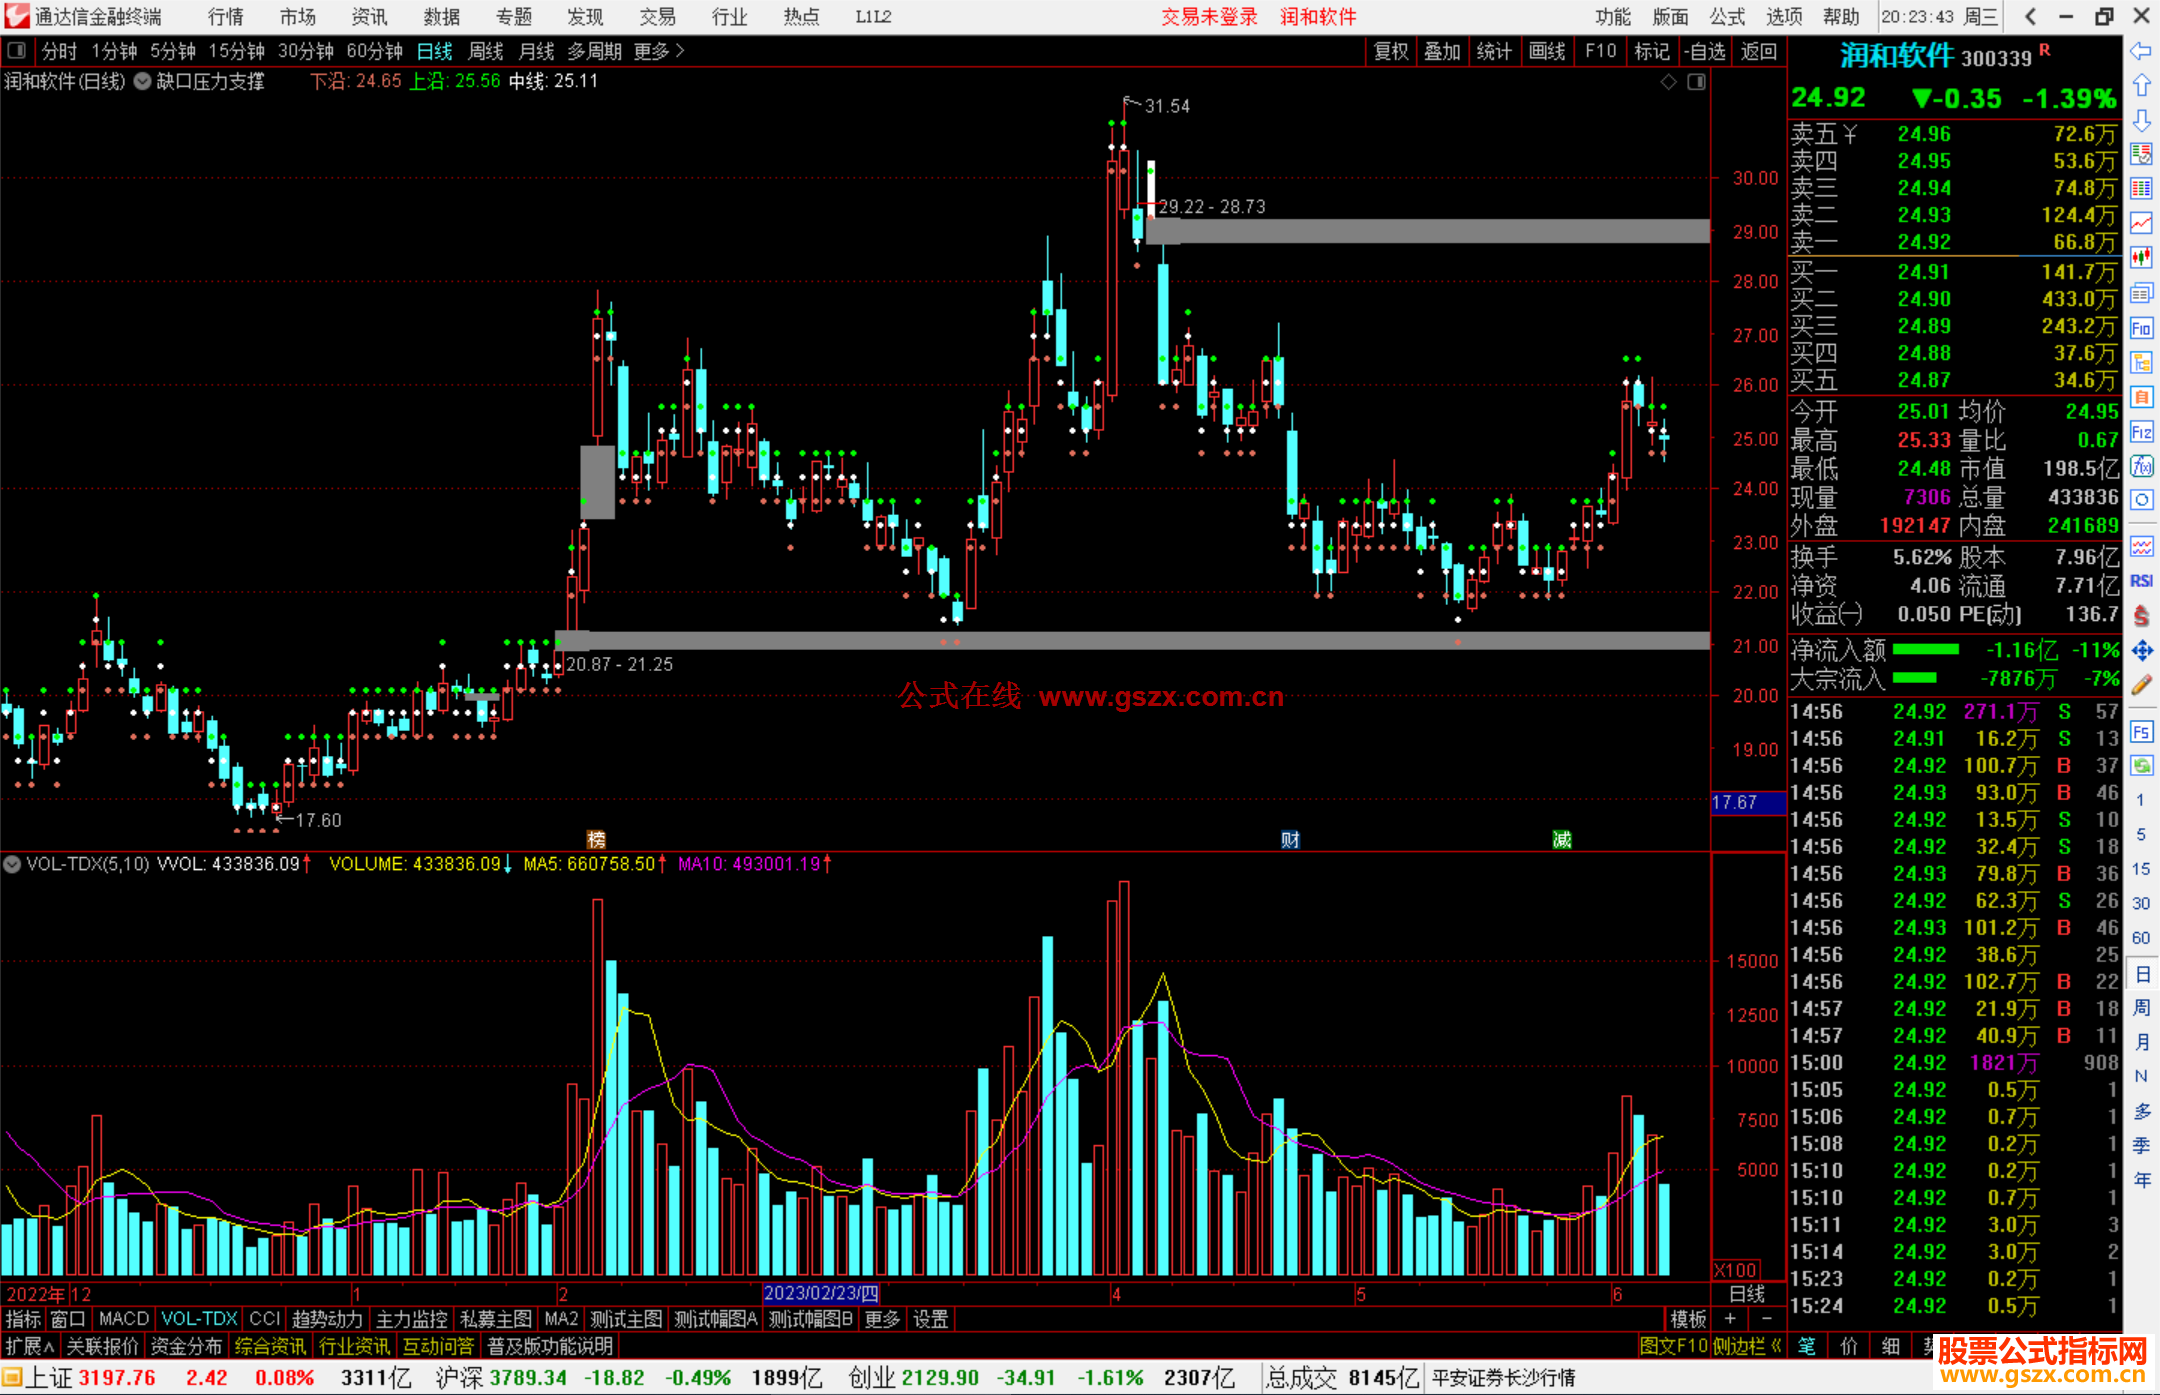Toggle the 缺口压力支撑 indicator circle

(x=143, y=81)
